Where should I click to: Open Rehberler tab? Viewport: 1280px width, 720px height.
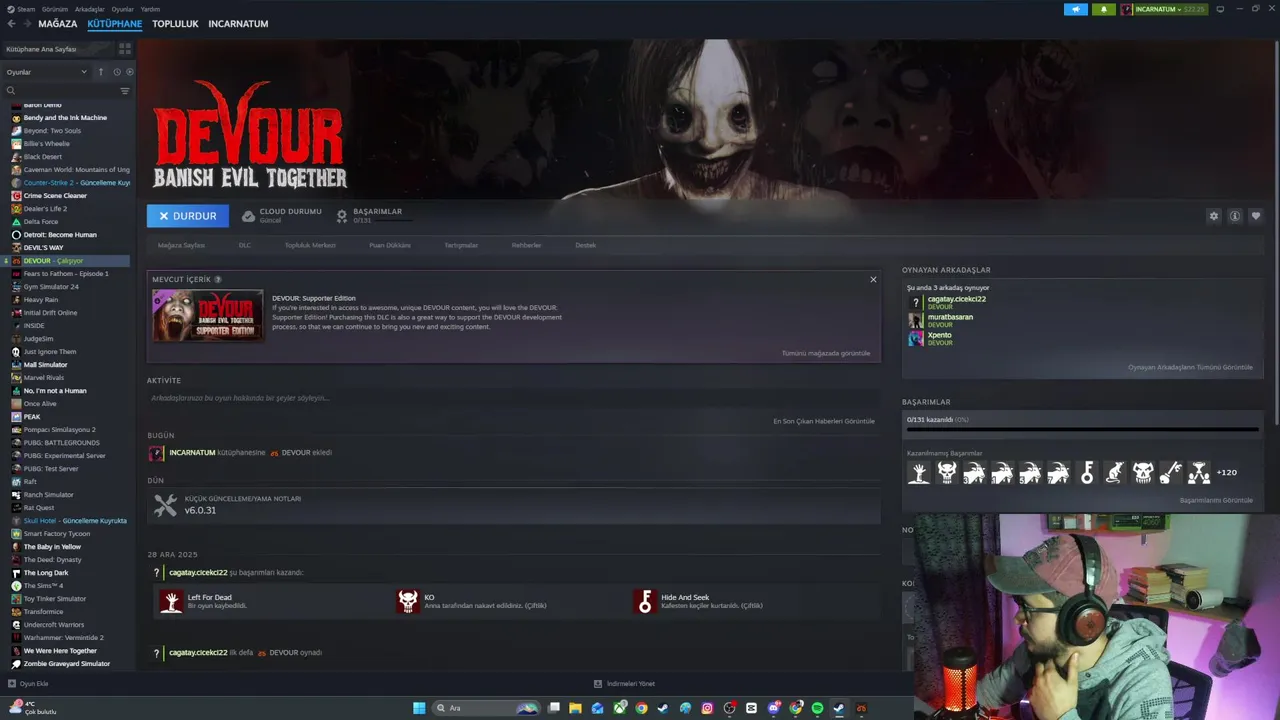(x=526, y=245)
